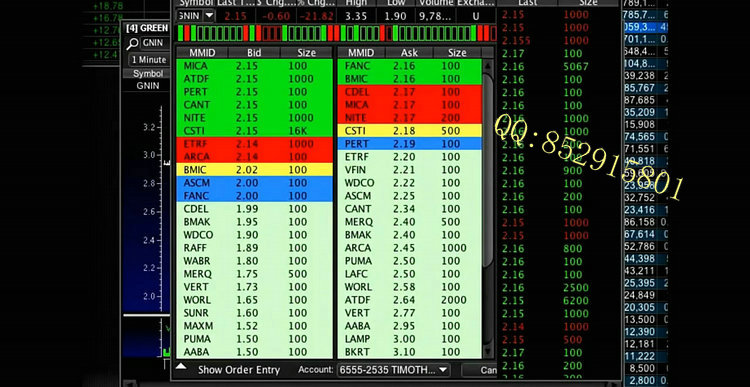Expand the Show Order Entry triangle

click(x=181, y=367)
